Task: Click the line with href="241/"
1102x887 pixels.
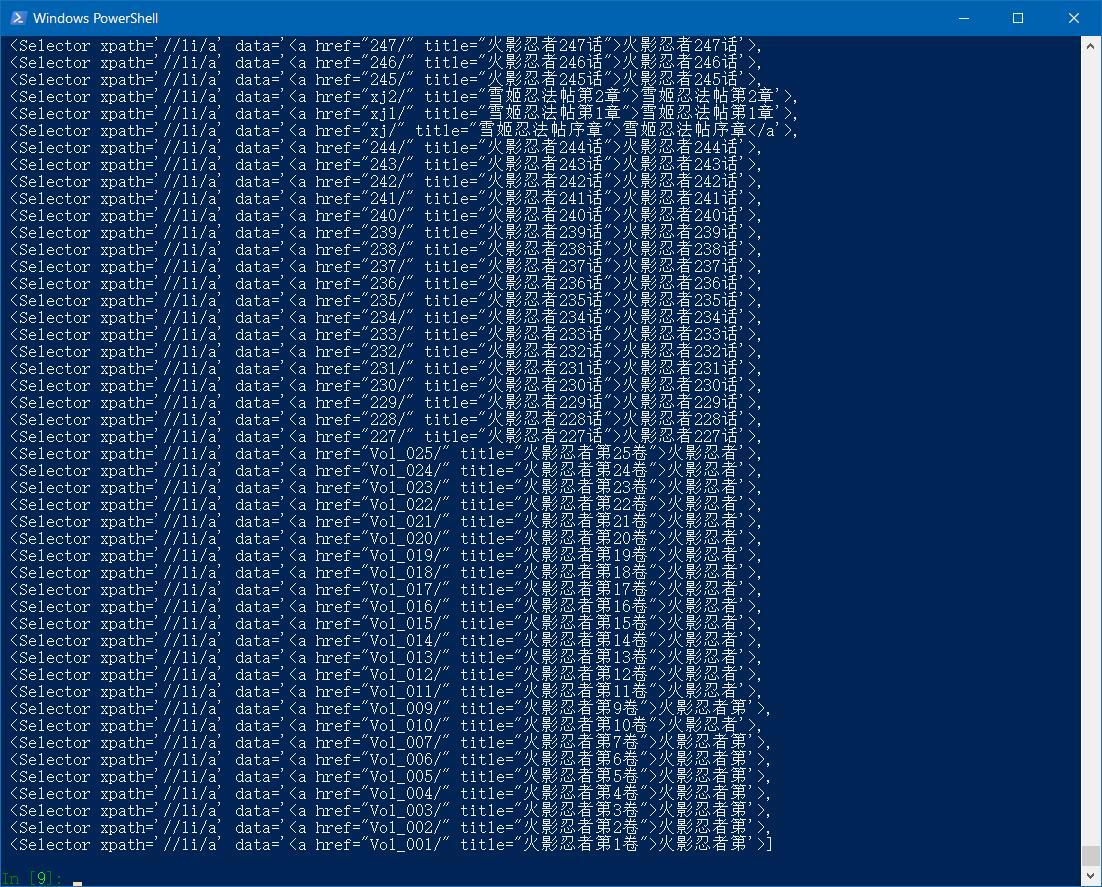Action: [x=386, y=198]
